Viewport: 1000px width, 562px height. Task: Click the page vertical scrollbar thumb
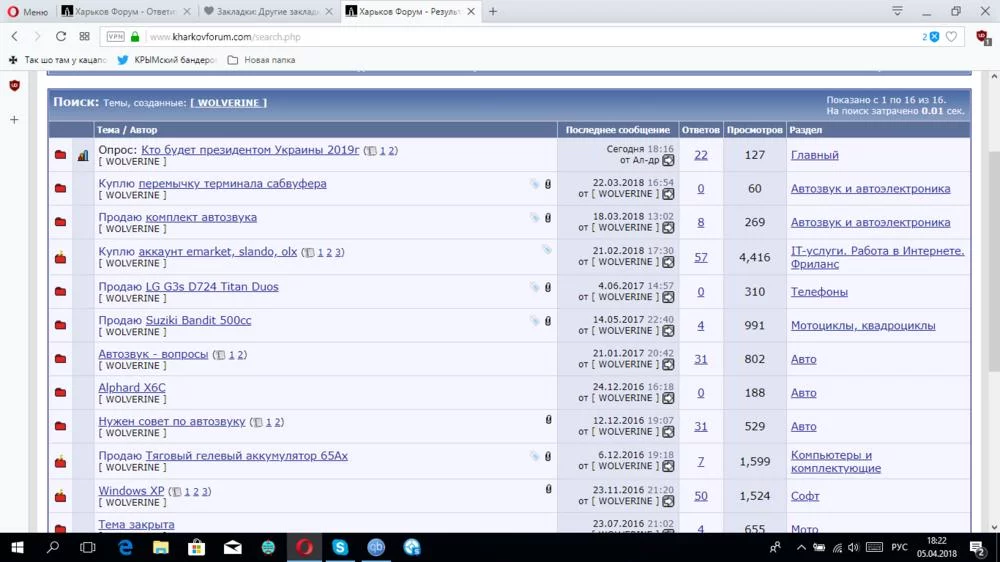click(x=994, y=260)
